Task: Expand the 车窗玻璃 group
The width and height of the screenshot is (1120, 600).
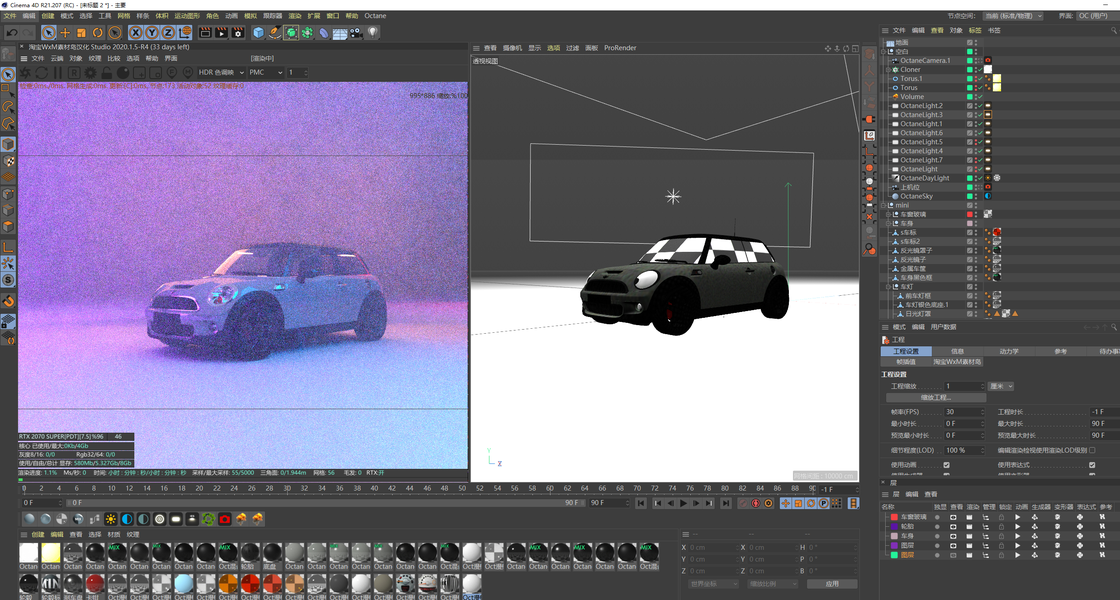Action: (888, 214)
